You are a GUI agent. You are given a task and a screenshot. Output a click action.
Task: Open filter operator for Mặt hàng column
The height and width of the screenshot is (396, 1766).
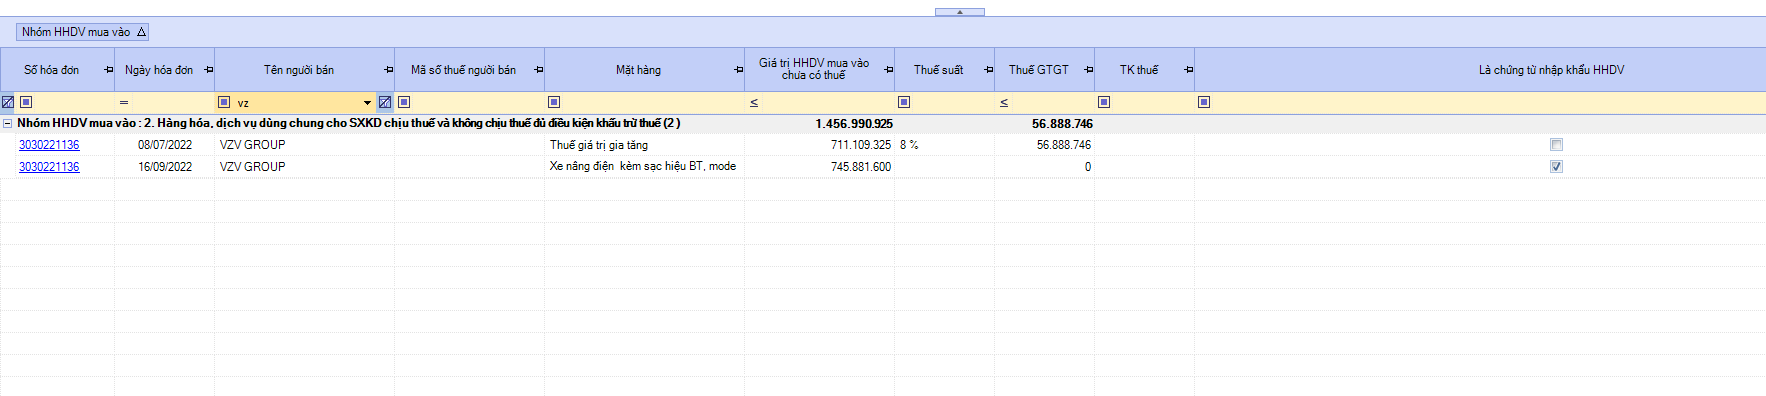pyautogui.click(x=554, y=102)
